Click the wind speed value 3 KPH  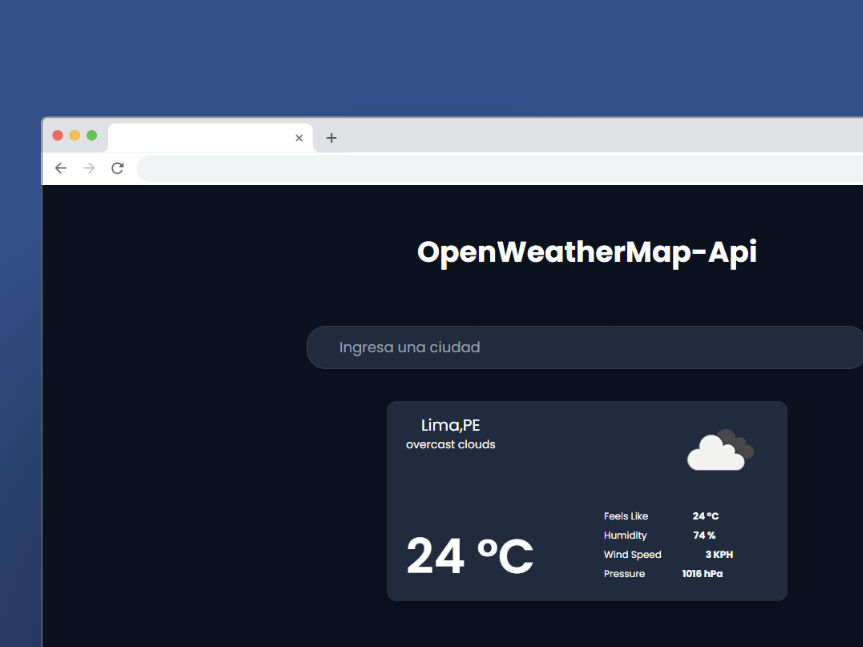click(719, 555)
